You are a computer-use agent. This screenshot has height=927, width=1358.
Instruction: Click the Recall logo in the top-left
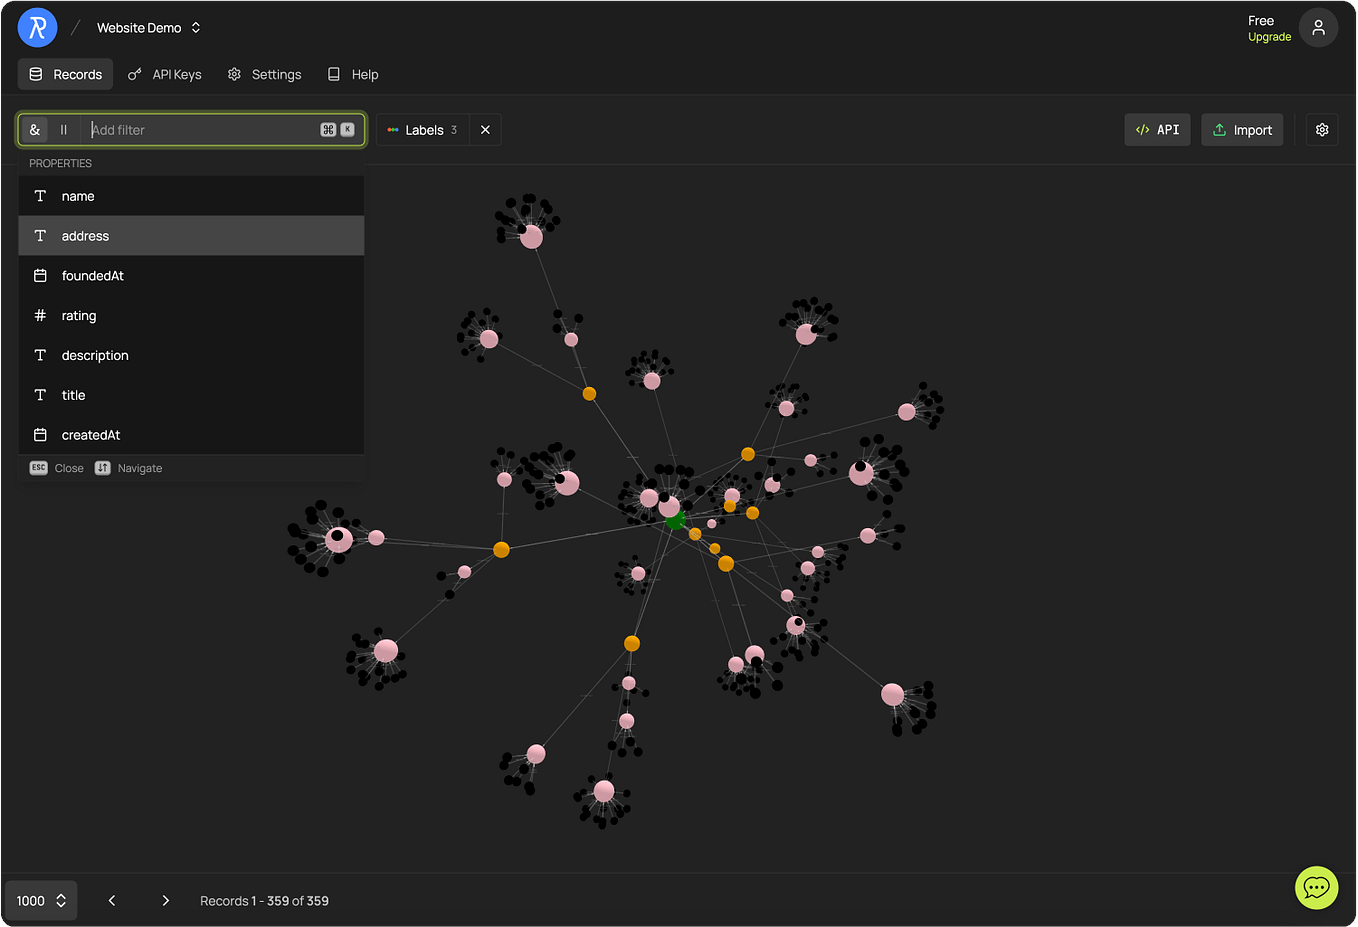coord(37,27)
